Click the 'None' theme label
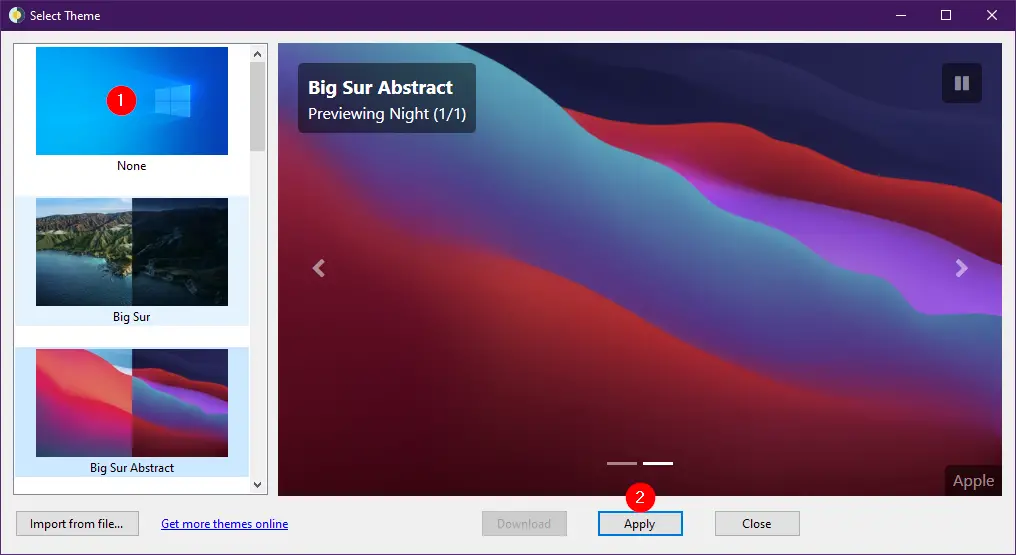This screenshot has width=1016, height=555. pos(132,166)
